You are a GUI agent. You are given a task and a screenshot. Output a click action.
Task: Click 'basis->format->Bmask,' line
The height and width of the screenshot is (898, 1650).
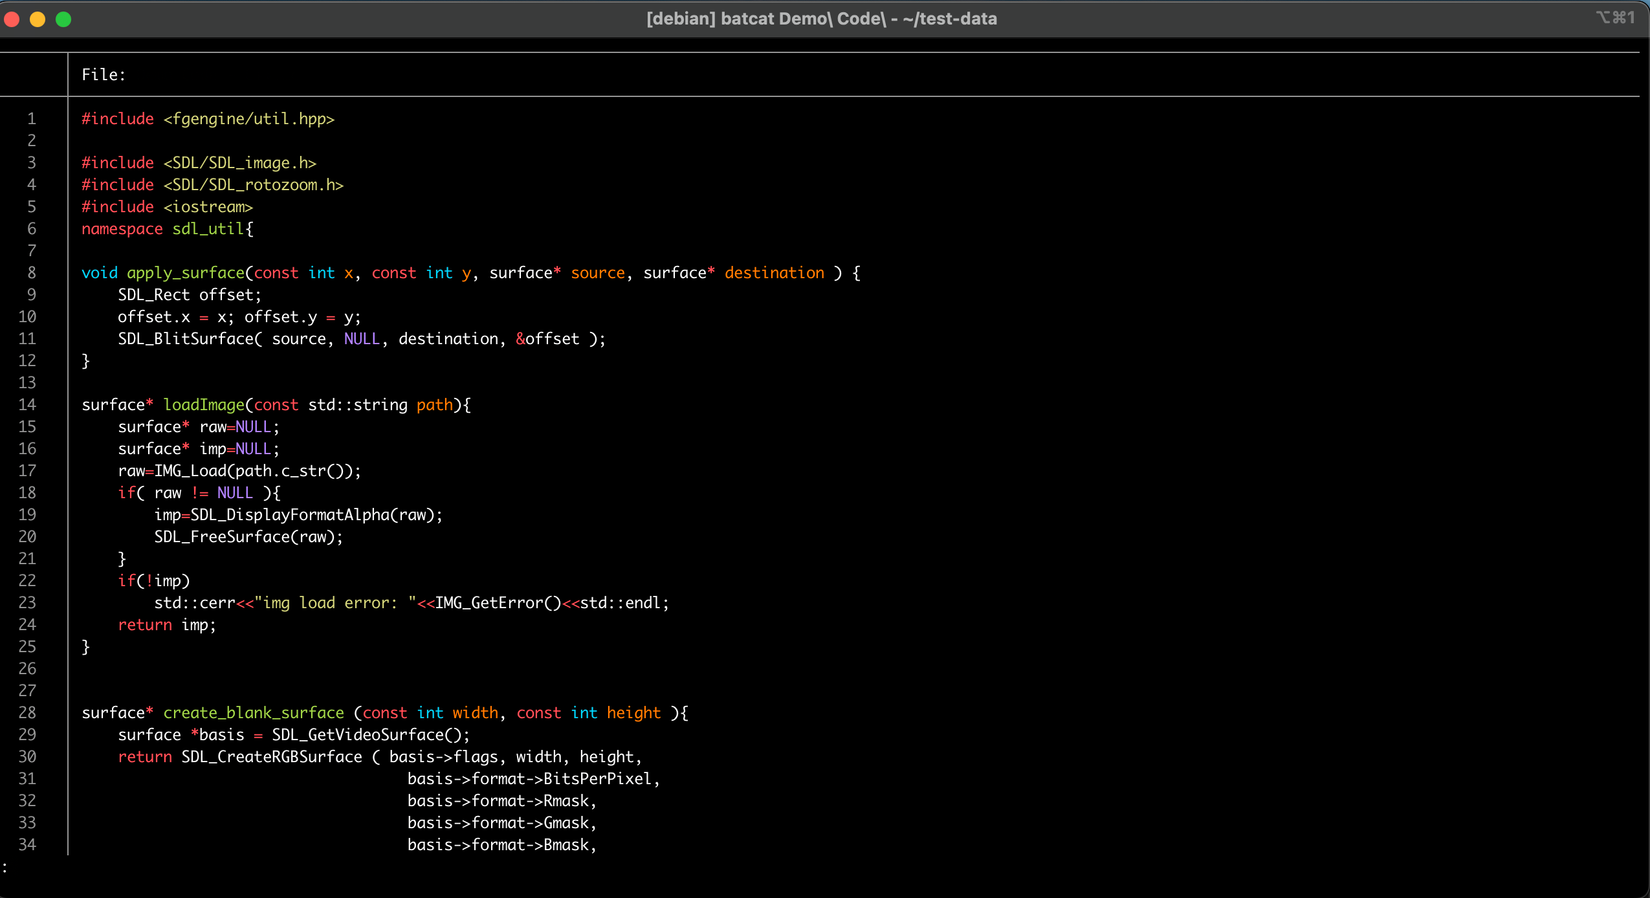pos(502,845)
